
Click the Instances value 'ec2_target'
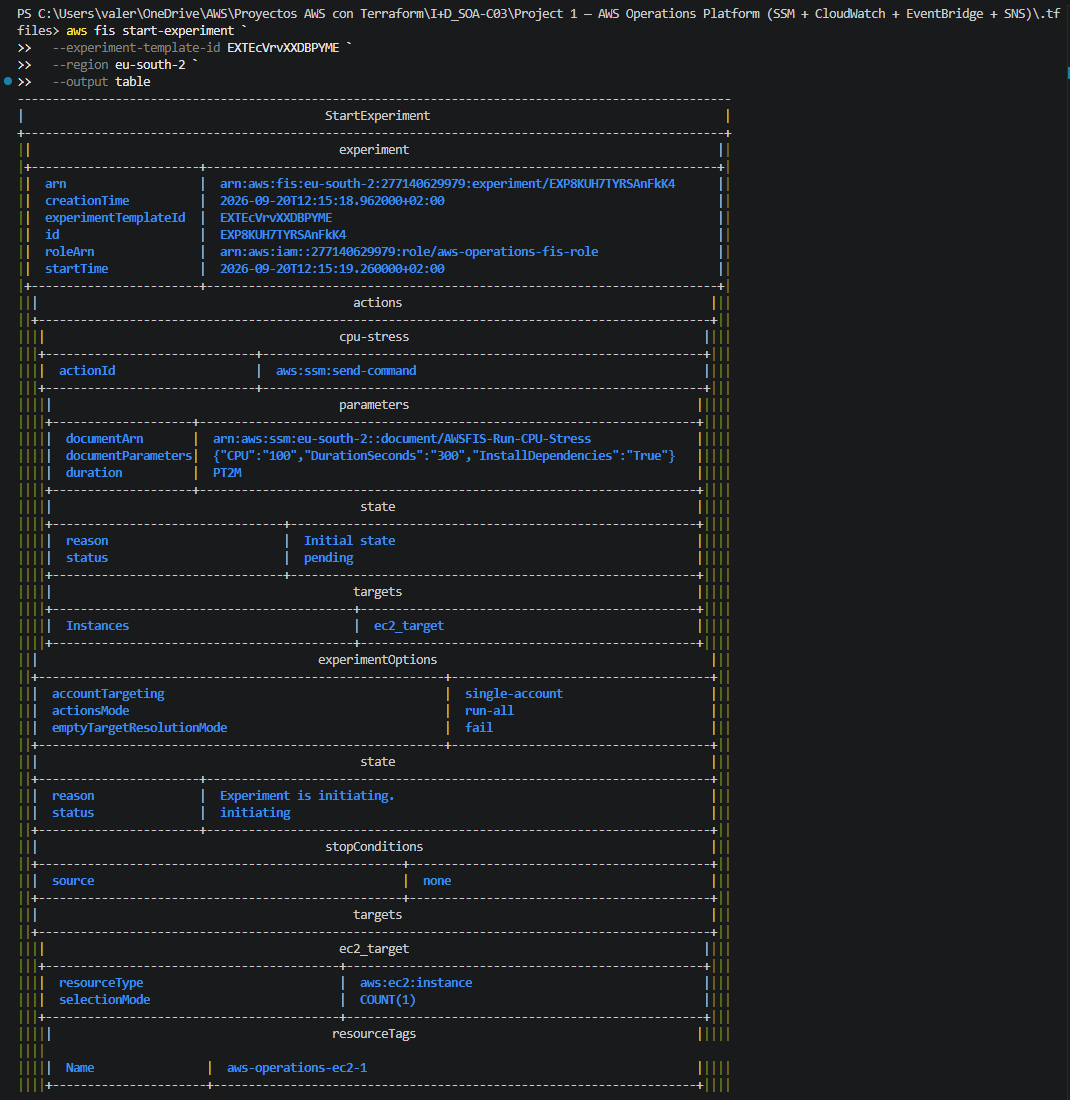click(409, 626)
